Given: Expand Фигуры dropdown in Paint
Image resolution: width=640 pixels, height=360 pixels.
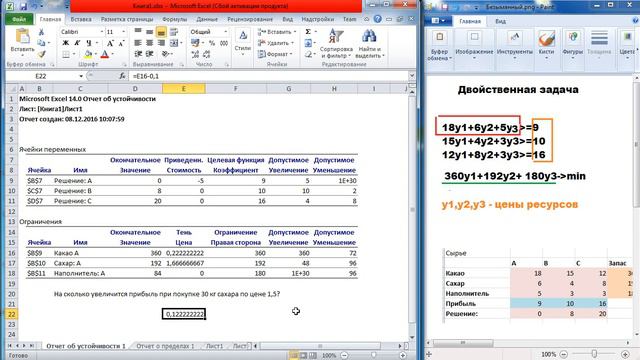Looking at the screenshot, I should [573, 58].
